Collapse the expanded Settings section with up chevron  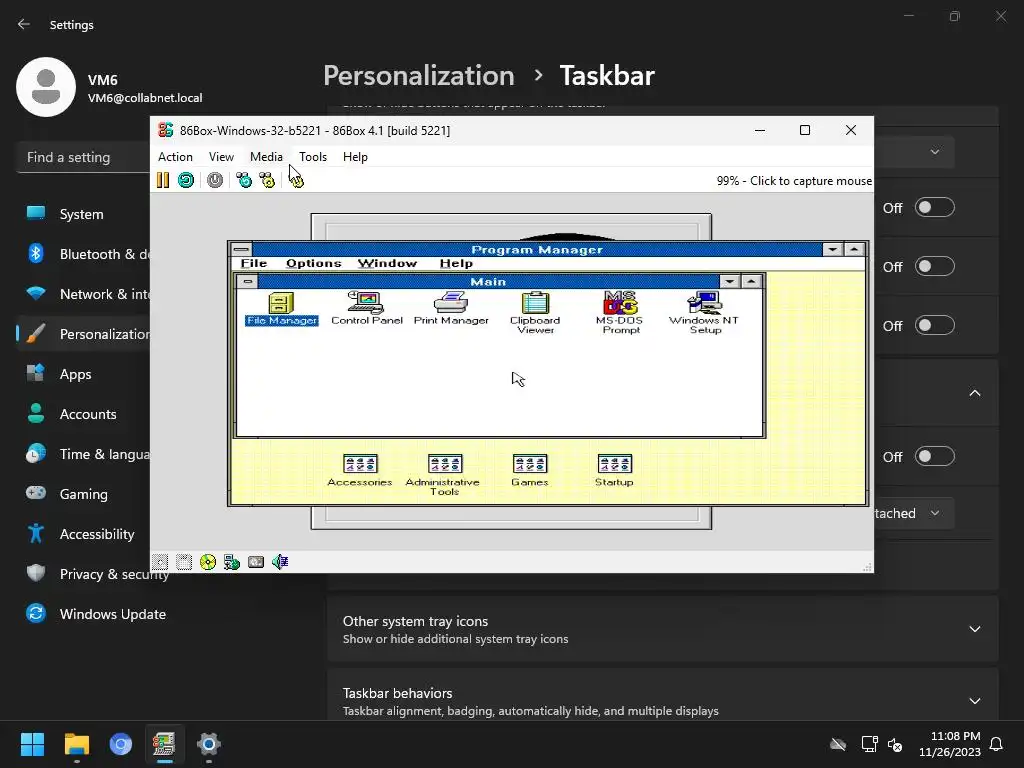coord(974,393)
